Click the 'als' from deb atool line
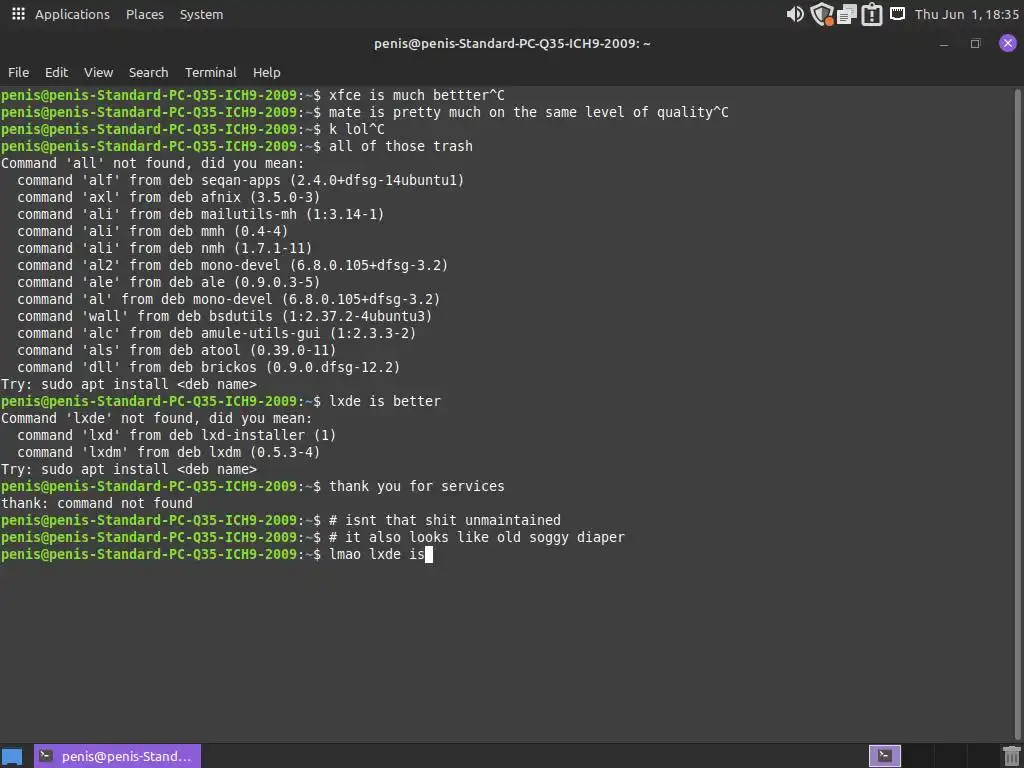 176,350
